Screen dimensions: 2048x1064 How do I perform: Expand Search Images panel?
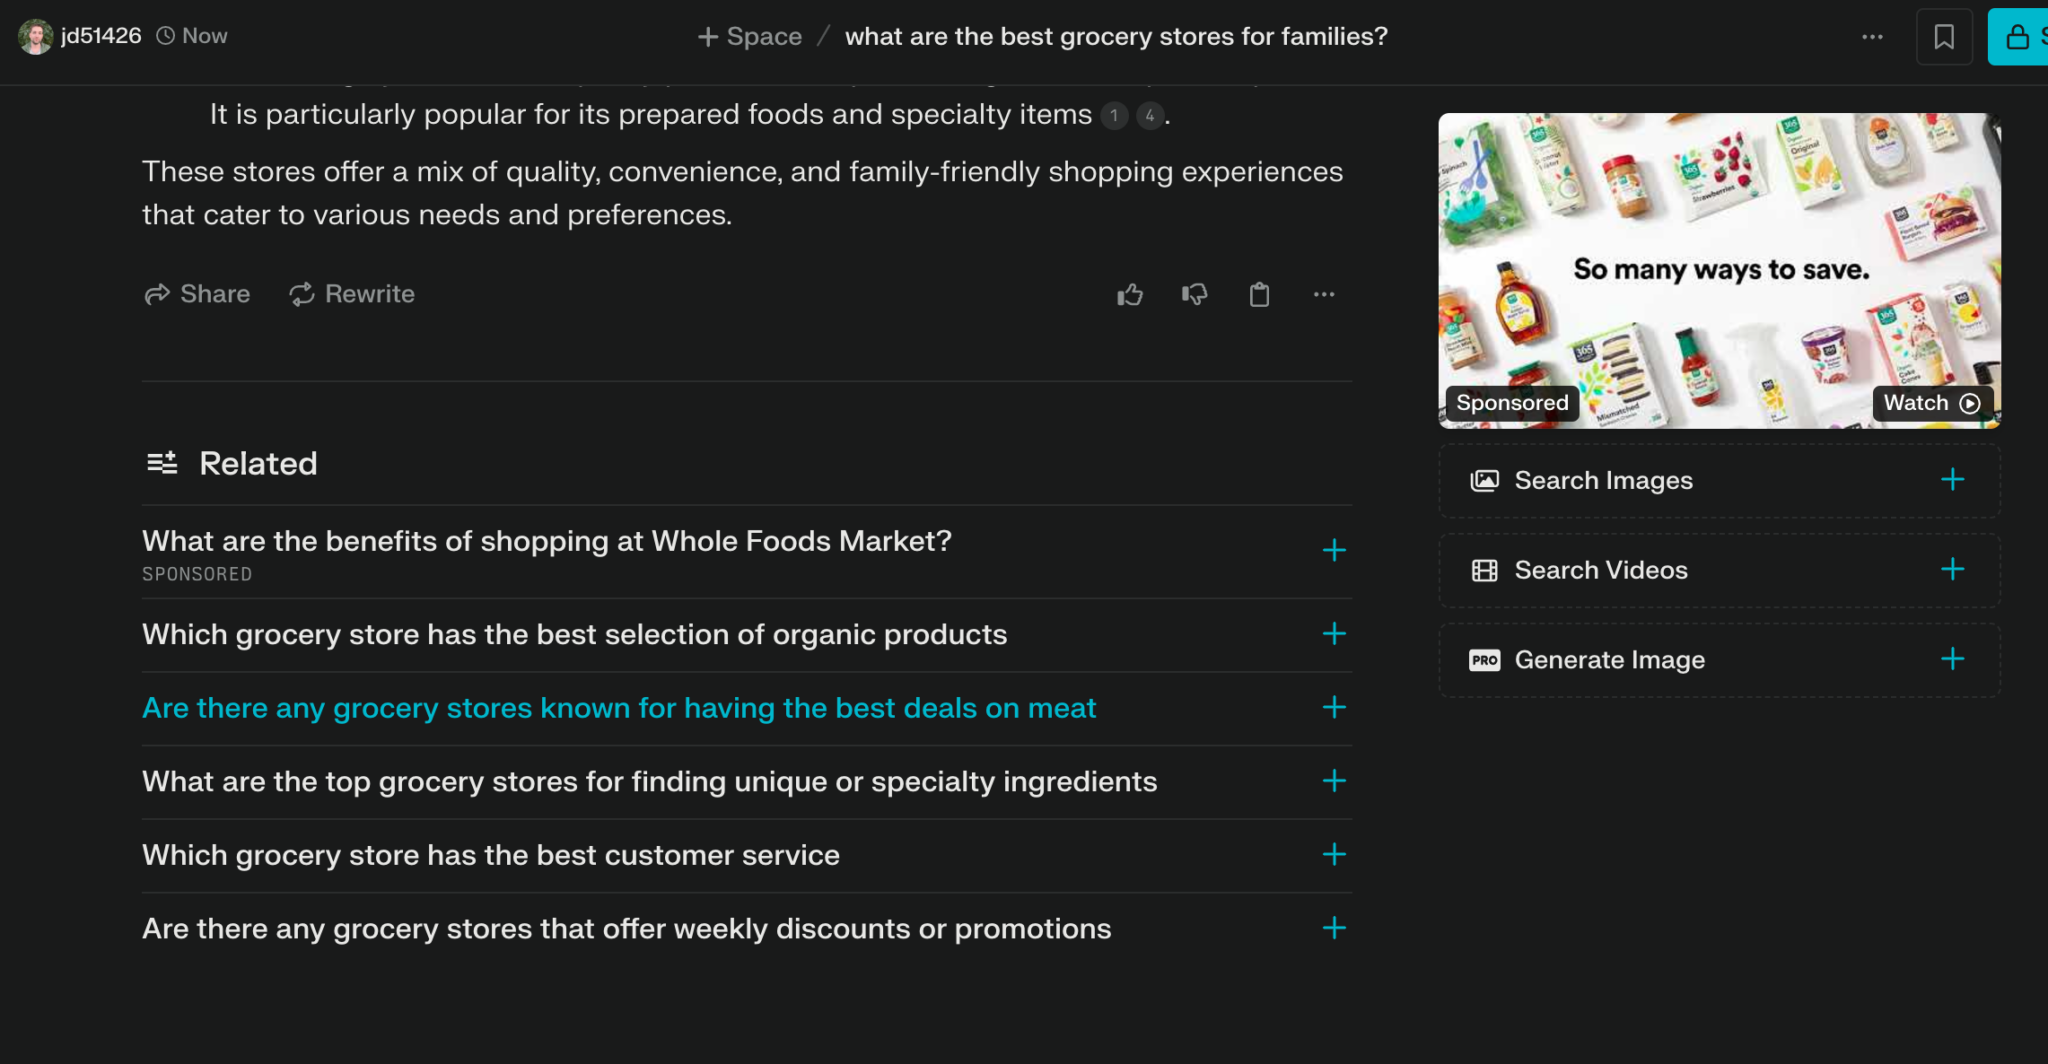(1719, 481)
